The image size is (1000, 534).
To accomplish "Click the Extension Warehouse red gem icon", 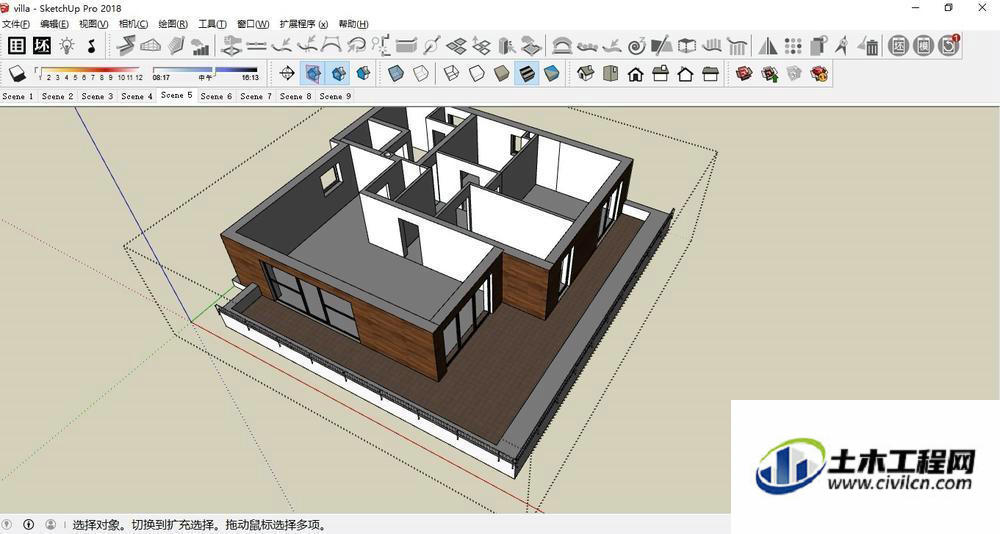I will (x=819, y=74).
